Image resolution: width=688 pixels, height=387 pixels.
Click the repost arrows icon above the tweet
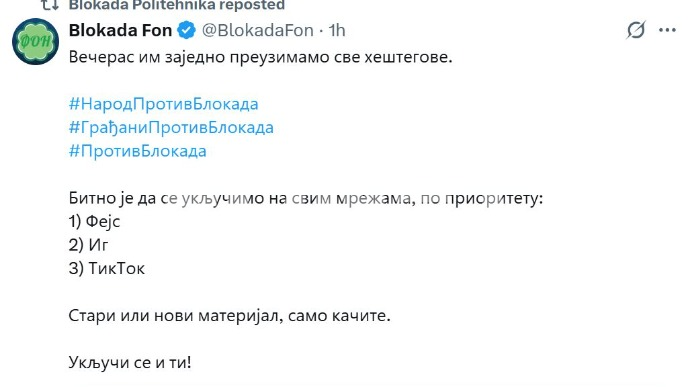(50, 5)
